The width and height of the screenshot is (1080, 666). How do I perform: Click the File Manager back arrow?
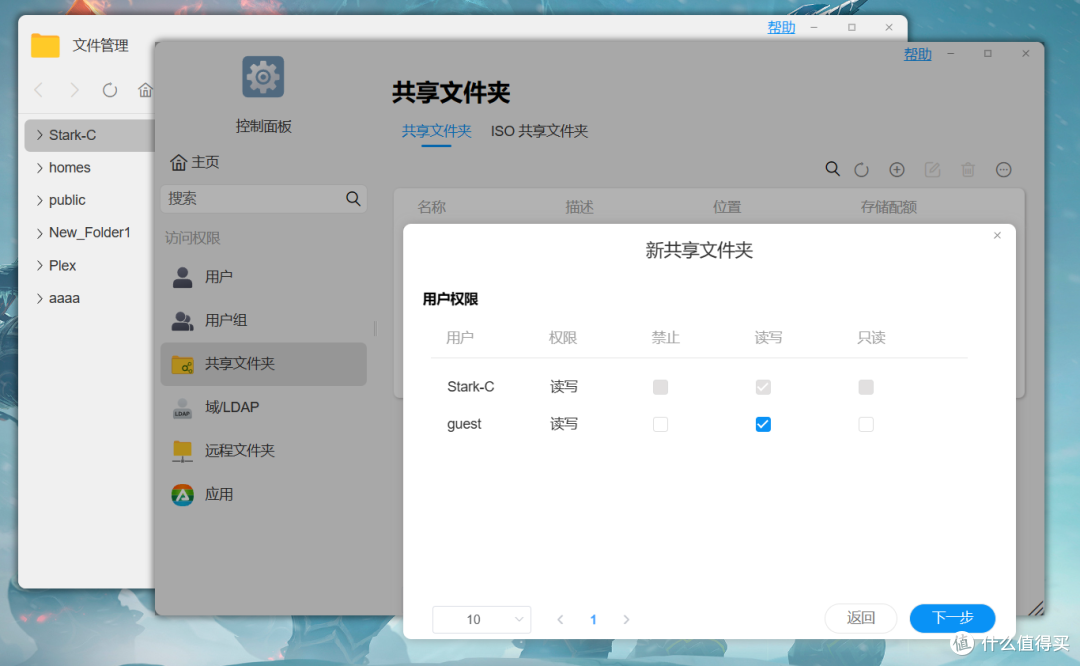point(39,90)
